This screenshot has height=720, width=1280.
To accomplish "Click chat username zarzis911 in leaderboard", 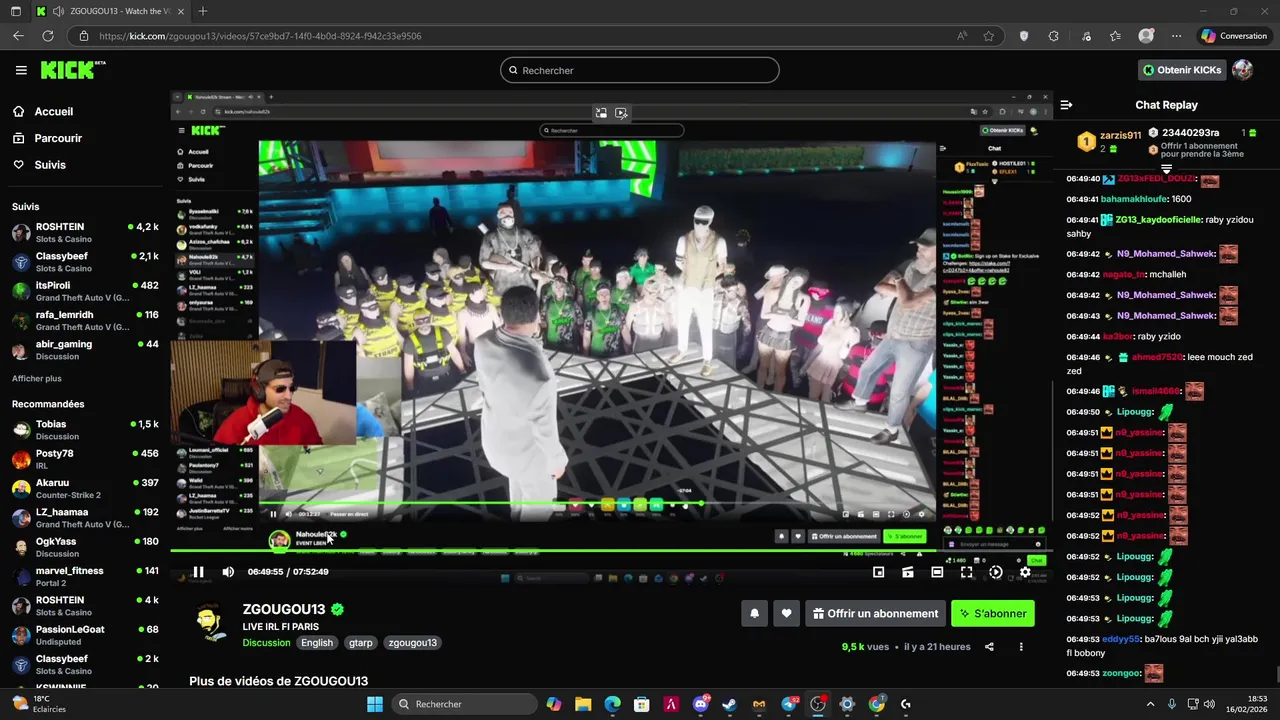I will click(1120, 135).
